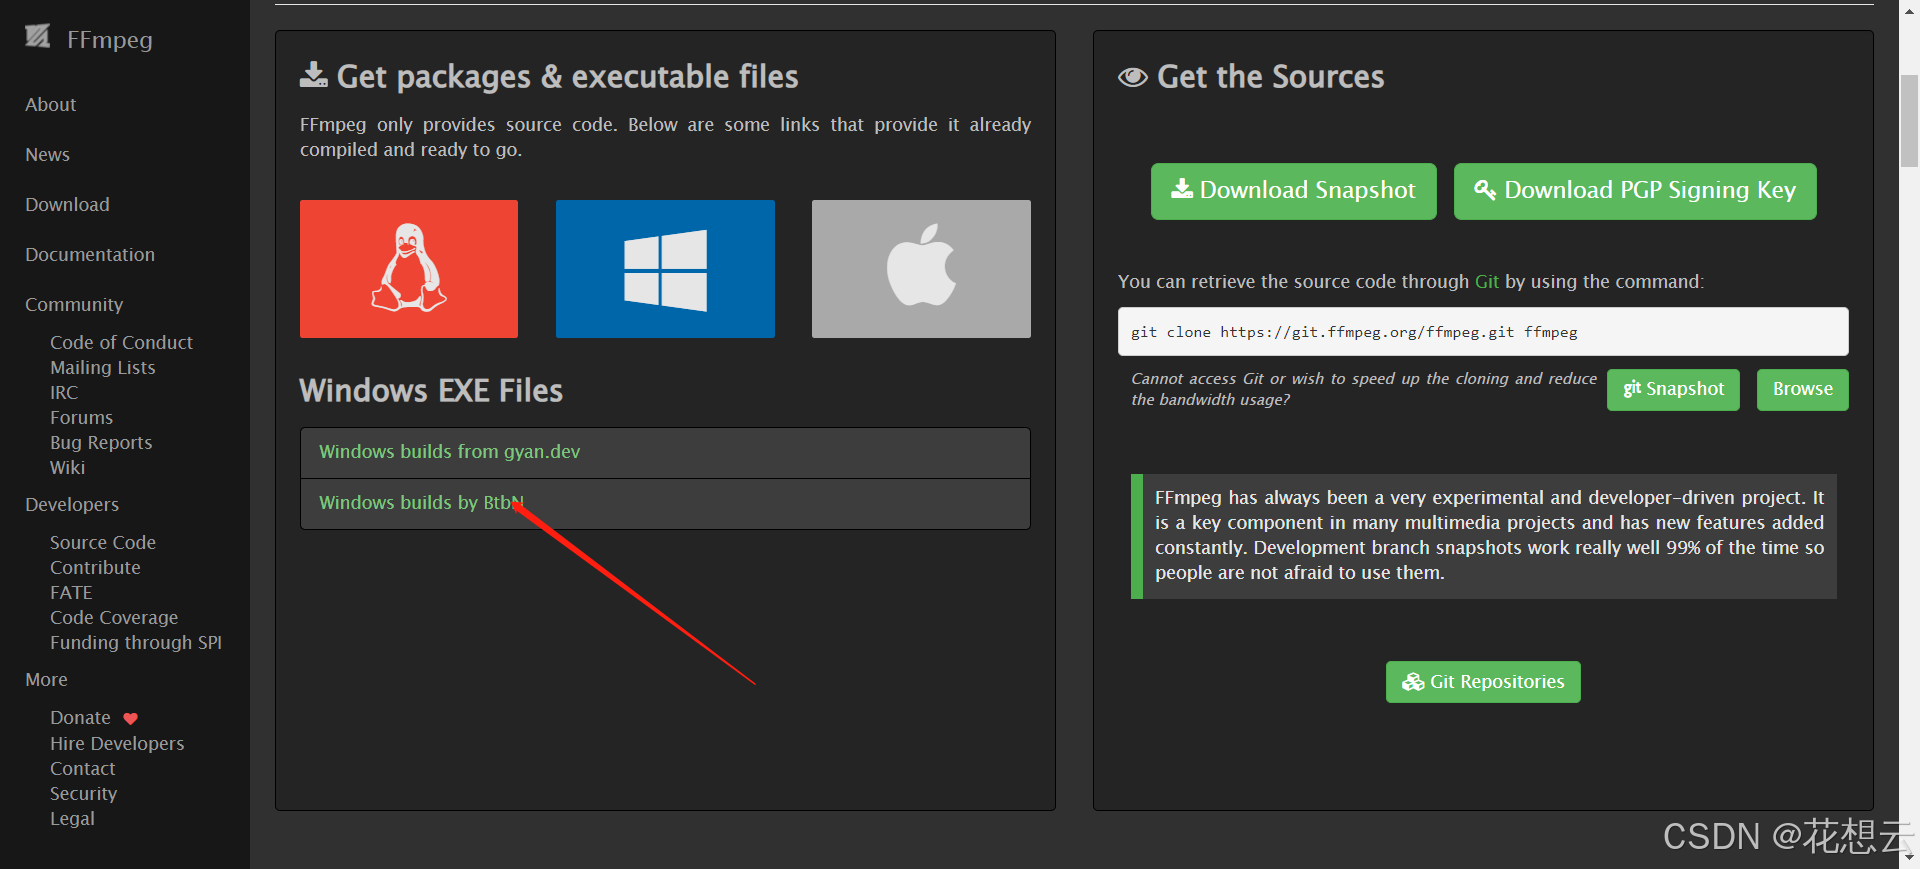Open IRC link in sidebar
The image size is (1920, 869).
point(64,393)
